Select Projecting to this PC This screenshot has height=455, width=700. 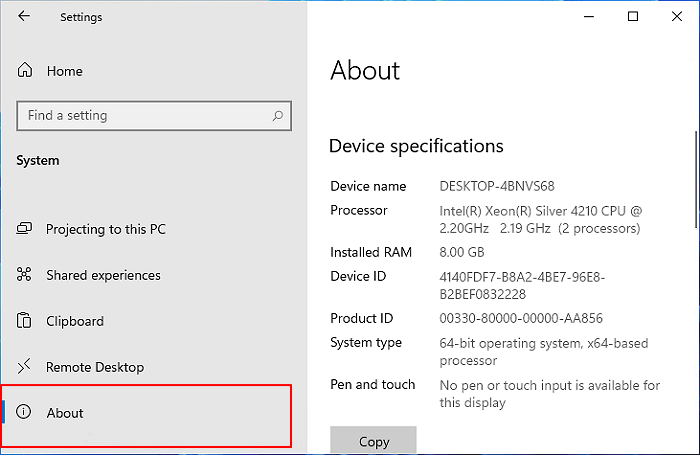[x=106, y=229]
